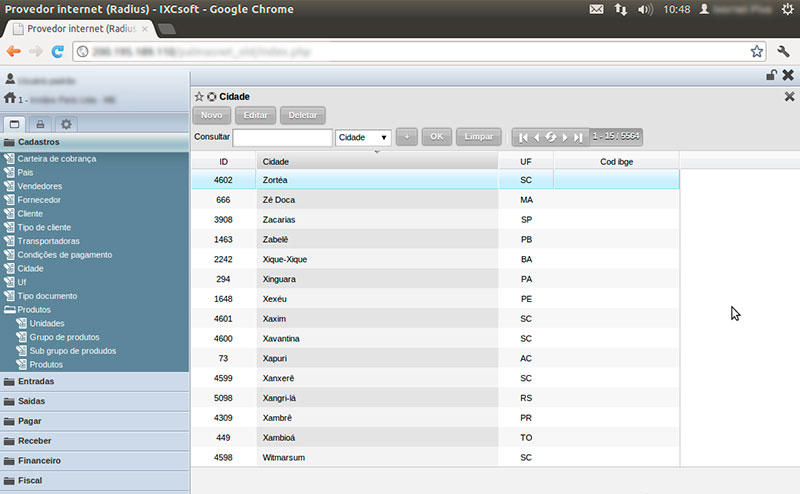Select the window icon sidebar tab

[x=14, y=124]
